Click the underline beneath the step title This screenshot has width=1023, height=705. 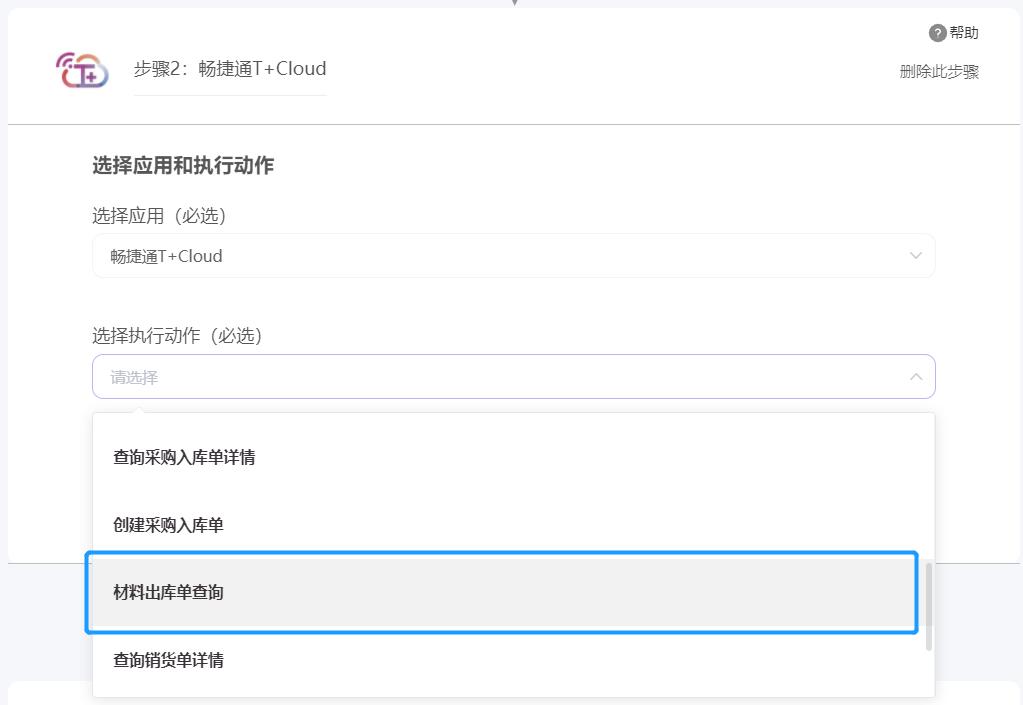pos(229,92)
